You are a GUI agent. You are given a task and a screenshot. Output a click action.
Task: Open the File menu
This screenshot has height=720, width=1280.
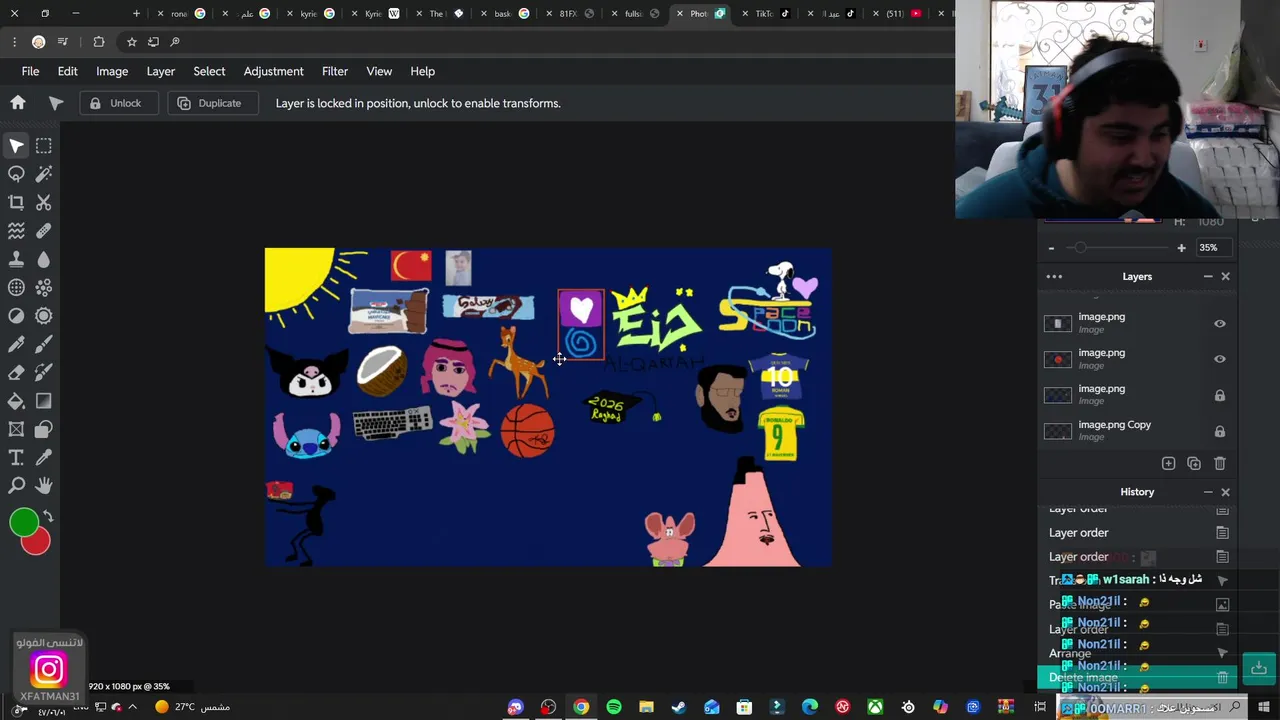pyautogui.click(x=30, y=71)
